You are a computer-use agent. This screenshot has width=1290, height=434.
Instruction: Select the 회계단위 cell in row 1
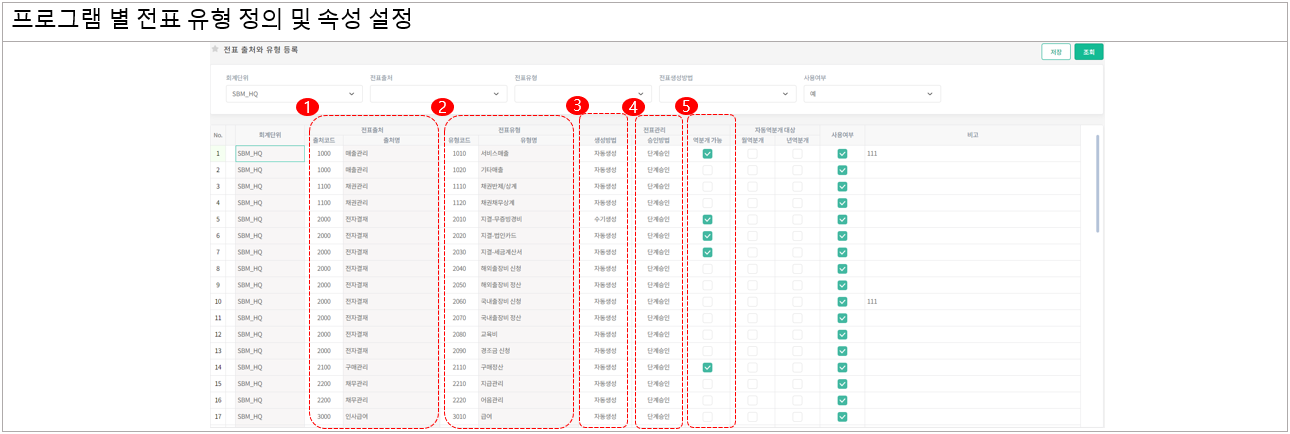point(269,154)
